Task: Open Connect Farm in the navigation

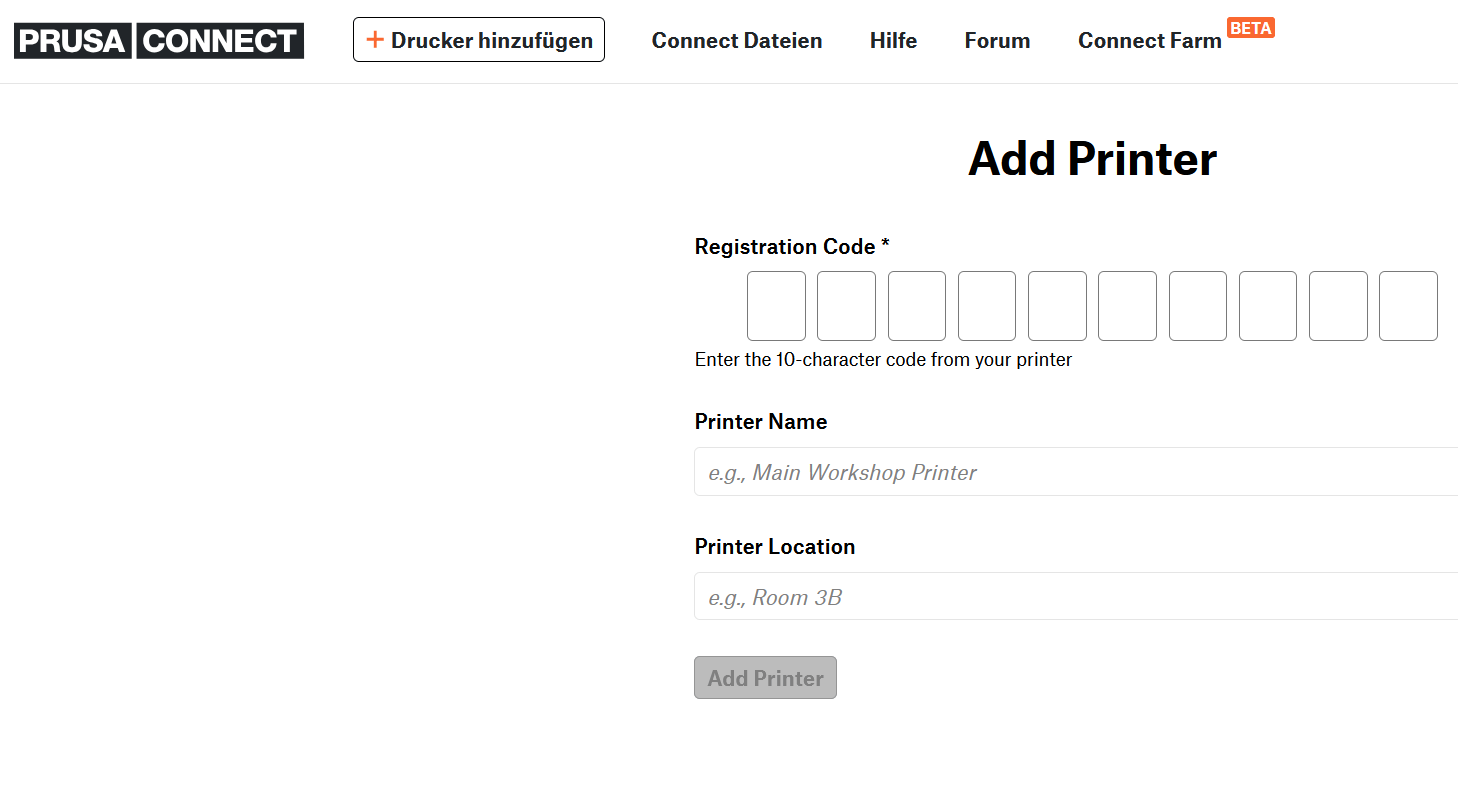Action: pyautogui.click(x=1150, y=41)
